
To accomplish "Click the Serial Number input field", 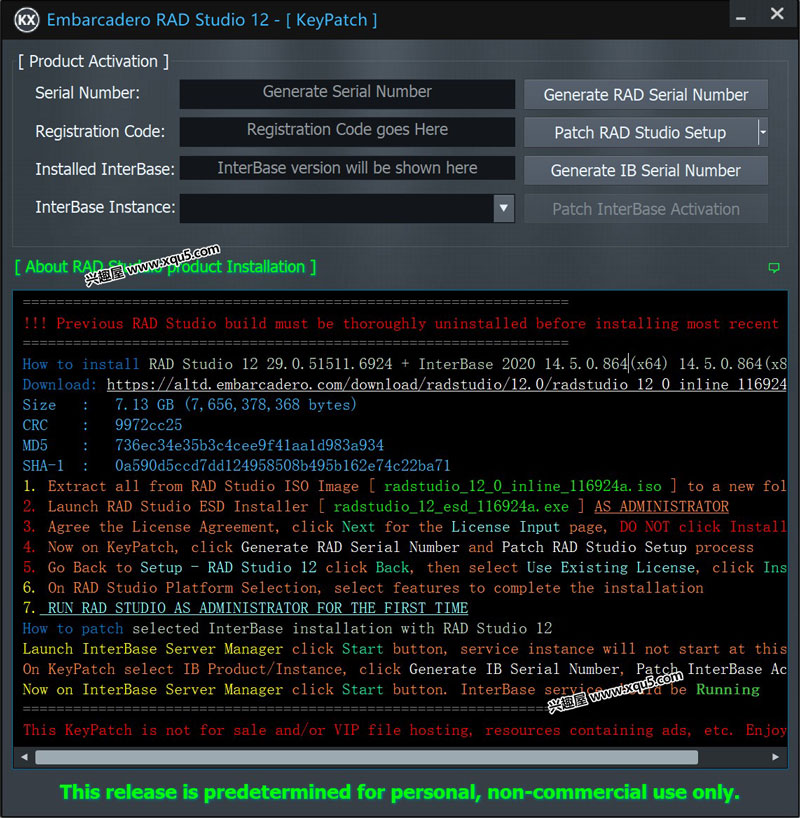I will [x=347, y=94].
